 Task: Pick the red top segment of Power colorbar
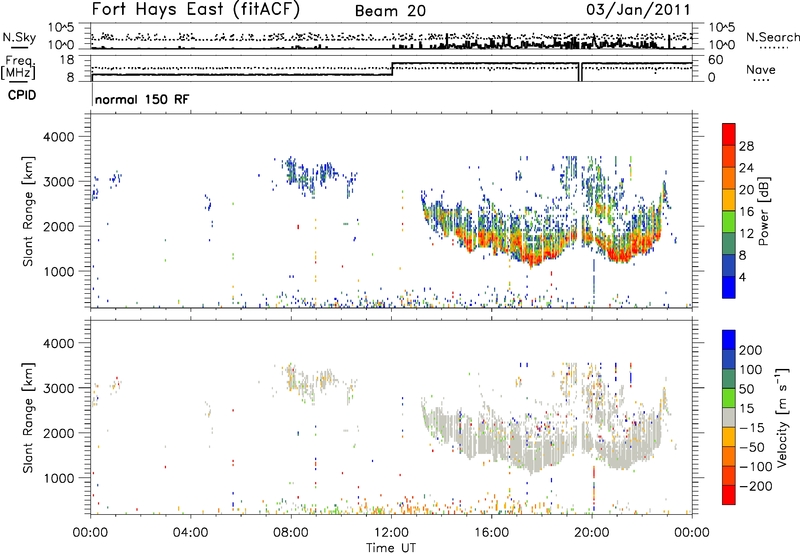729,134
